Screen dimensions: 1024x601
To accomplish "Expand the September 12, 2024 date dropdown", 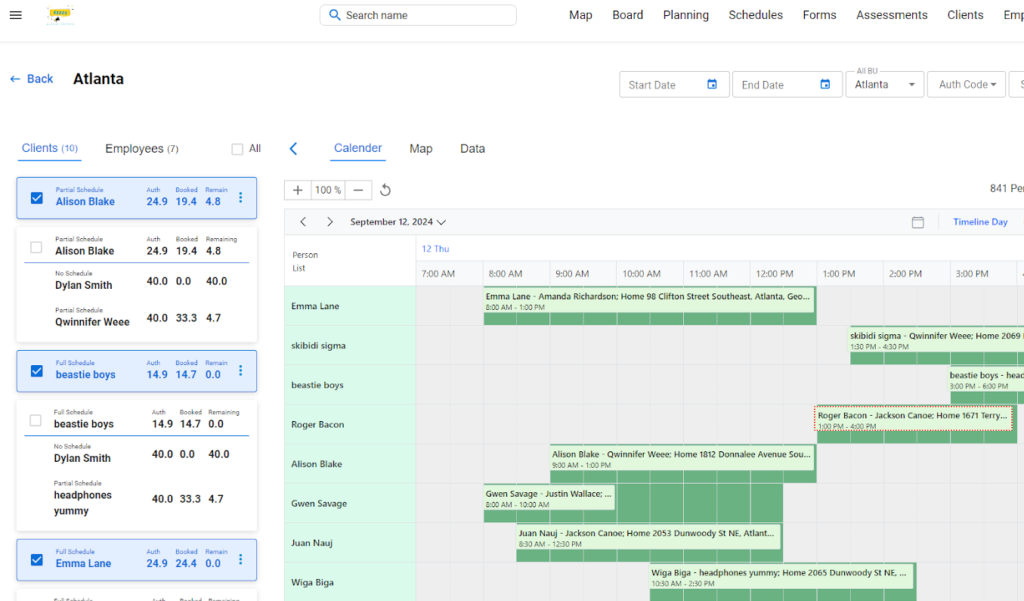I will [x=441, y=222].
